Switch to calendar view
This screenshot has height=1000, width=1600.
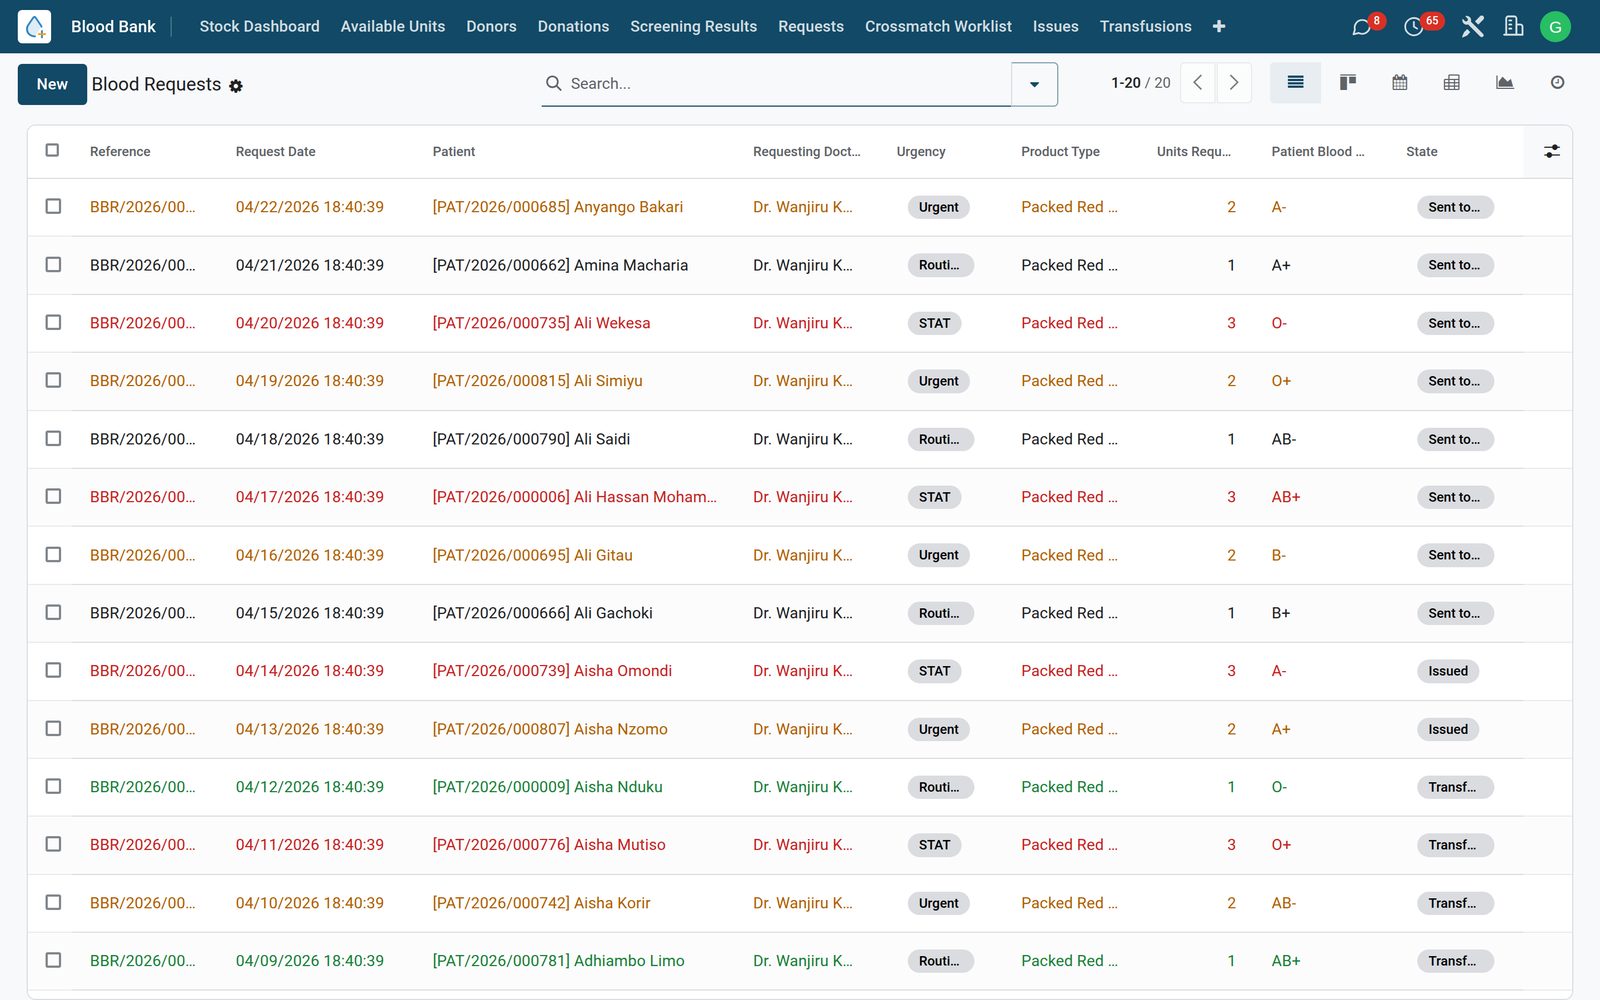coord(1400,83)
